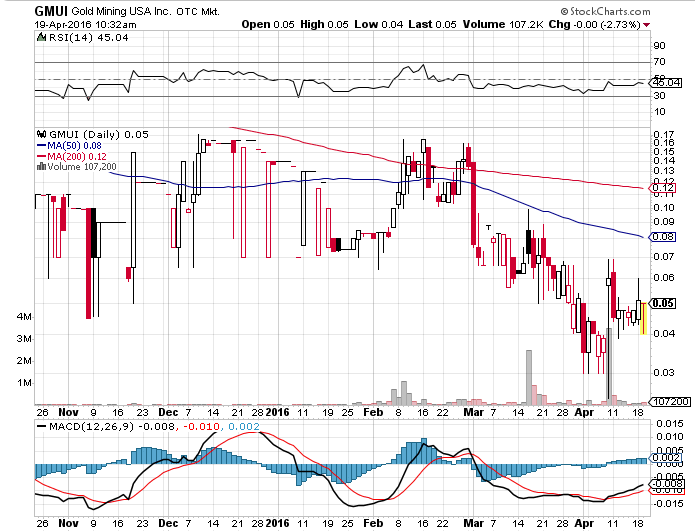The image size is (695, 531).
Task: Click the 90 level on the RSI axis
Action: click(x=659, y=46)
